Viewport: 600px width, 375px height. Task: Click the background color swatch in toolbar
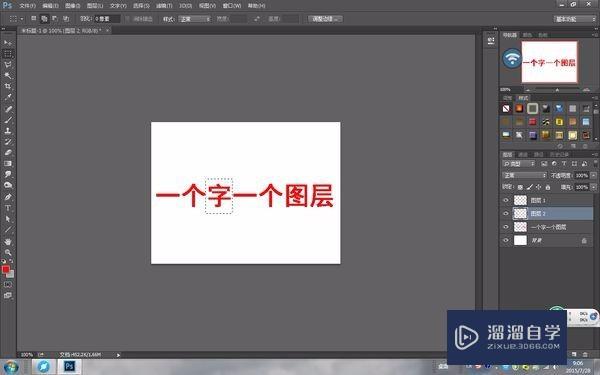point(11,274)
